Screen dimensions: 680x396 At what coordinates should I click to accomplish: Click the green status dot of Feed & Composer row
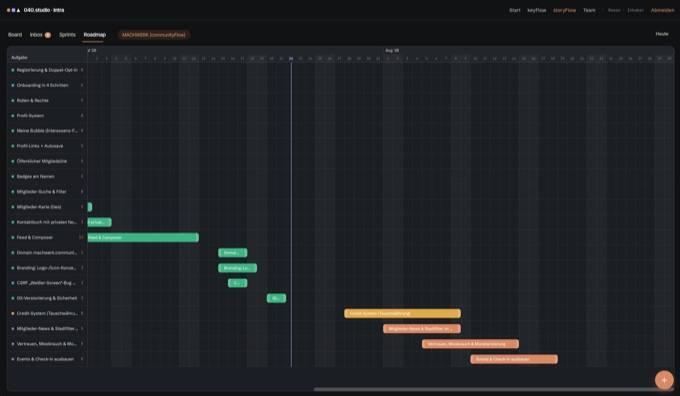coord(13,237)
